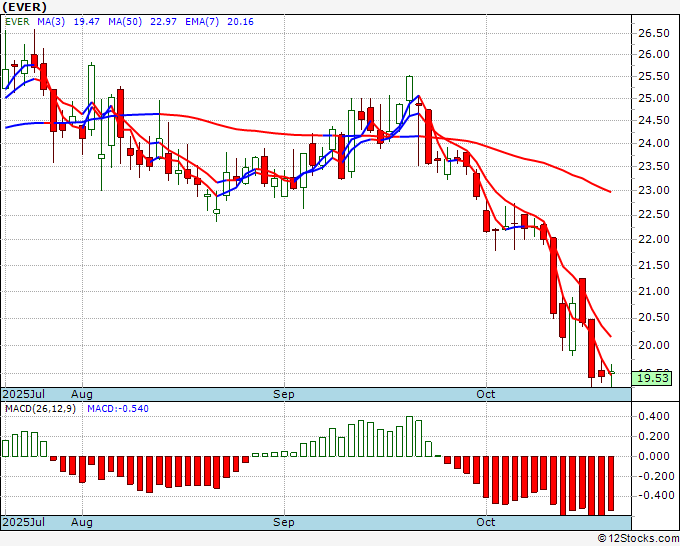The height and width of the screenshot is (546, 680).
Task: Select the green EVER legend label
Action: pos(17,22)
